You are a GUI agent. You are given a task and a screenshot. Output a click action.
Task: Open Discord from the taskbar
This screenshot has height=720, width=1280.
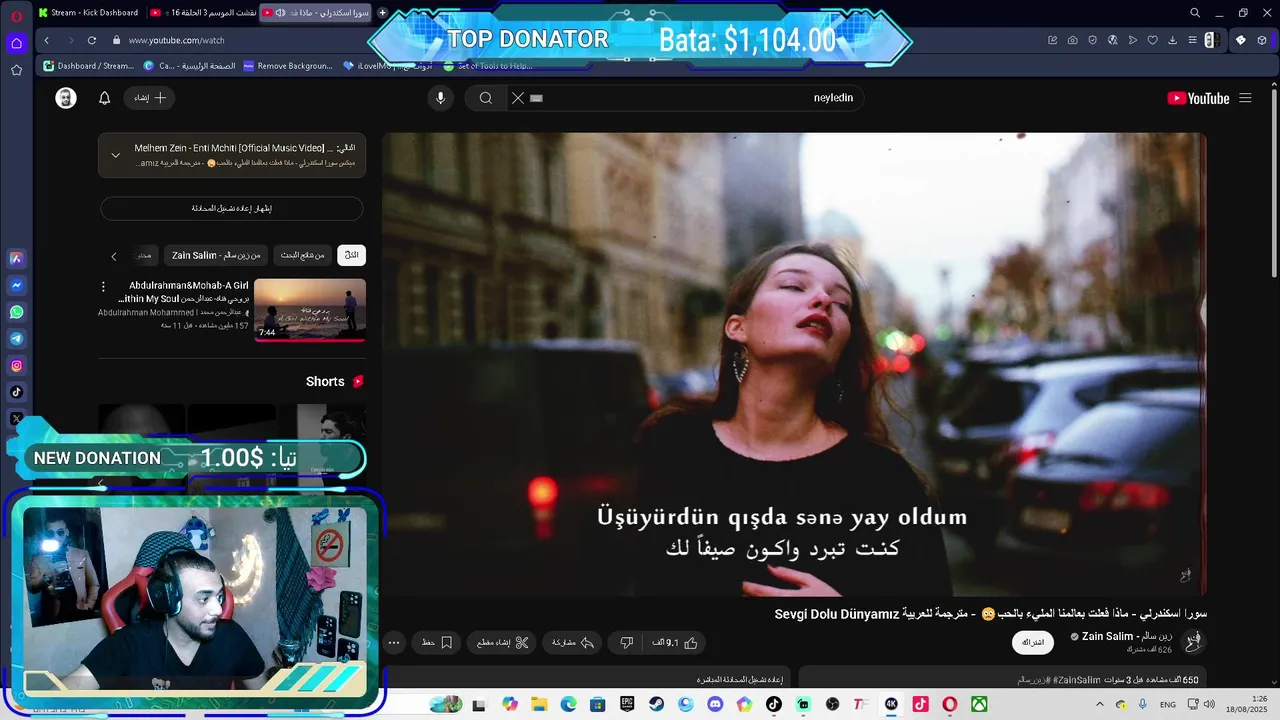[x=714, y=704]
